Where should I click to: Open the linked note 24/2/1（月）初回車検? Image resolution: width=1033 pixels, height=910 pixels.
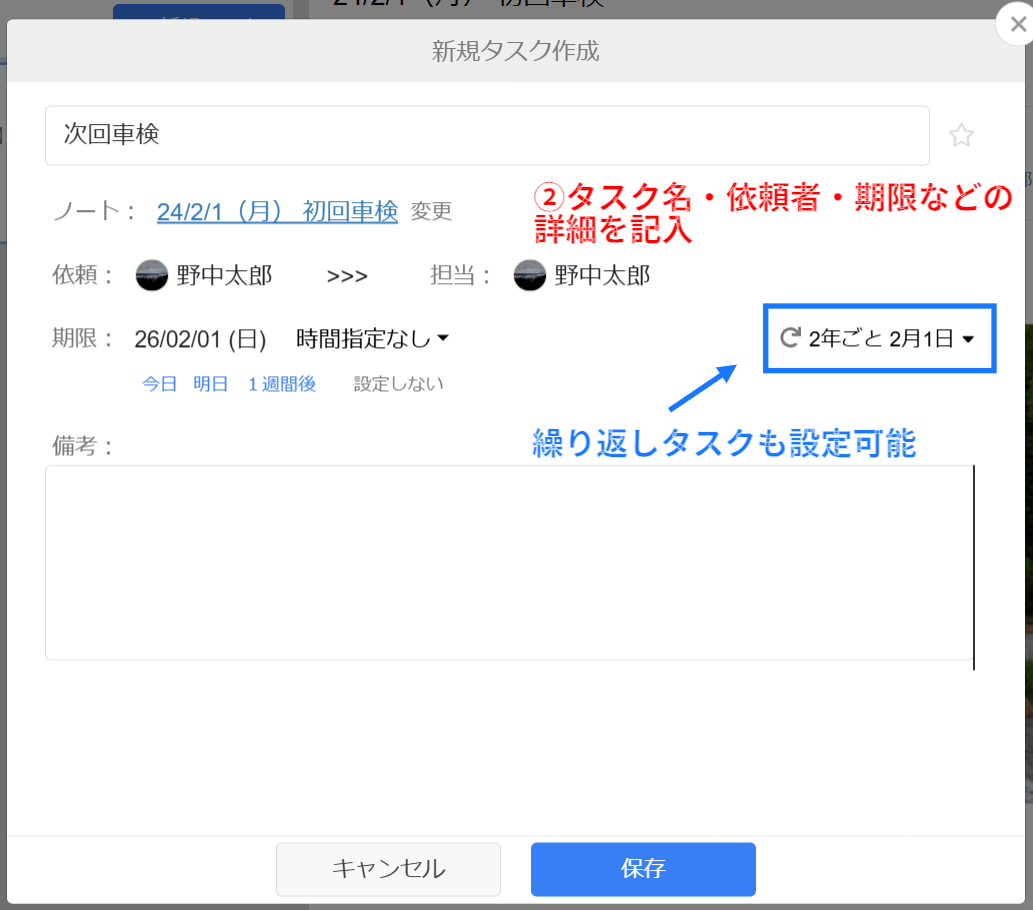pyautogui.click(x=276, y=212)
